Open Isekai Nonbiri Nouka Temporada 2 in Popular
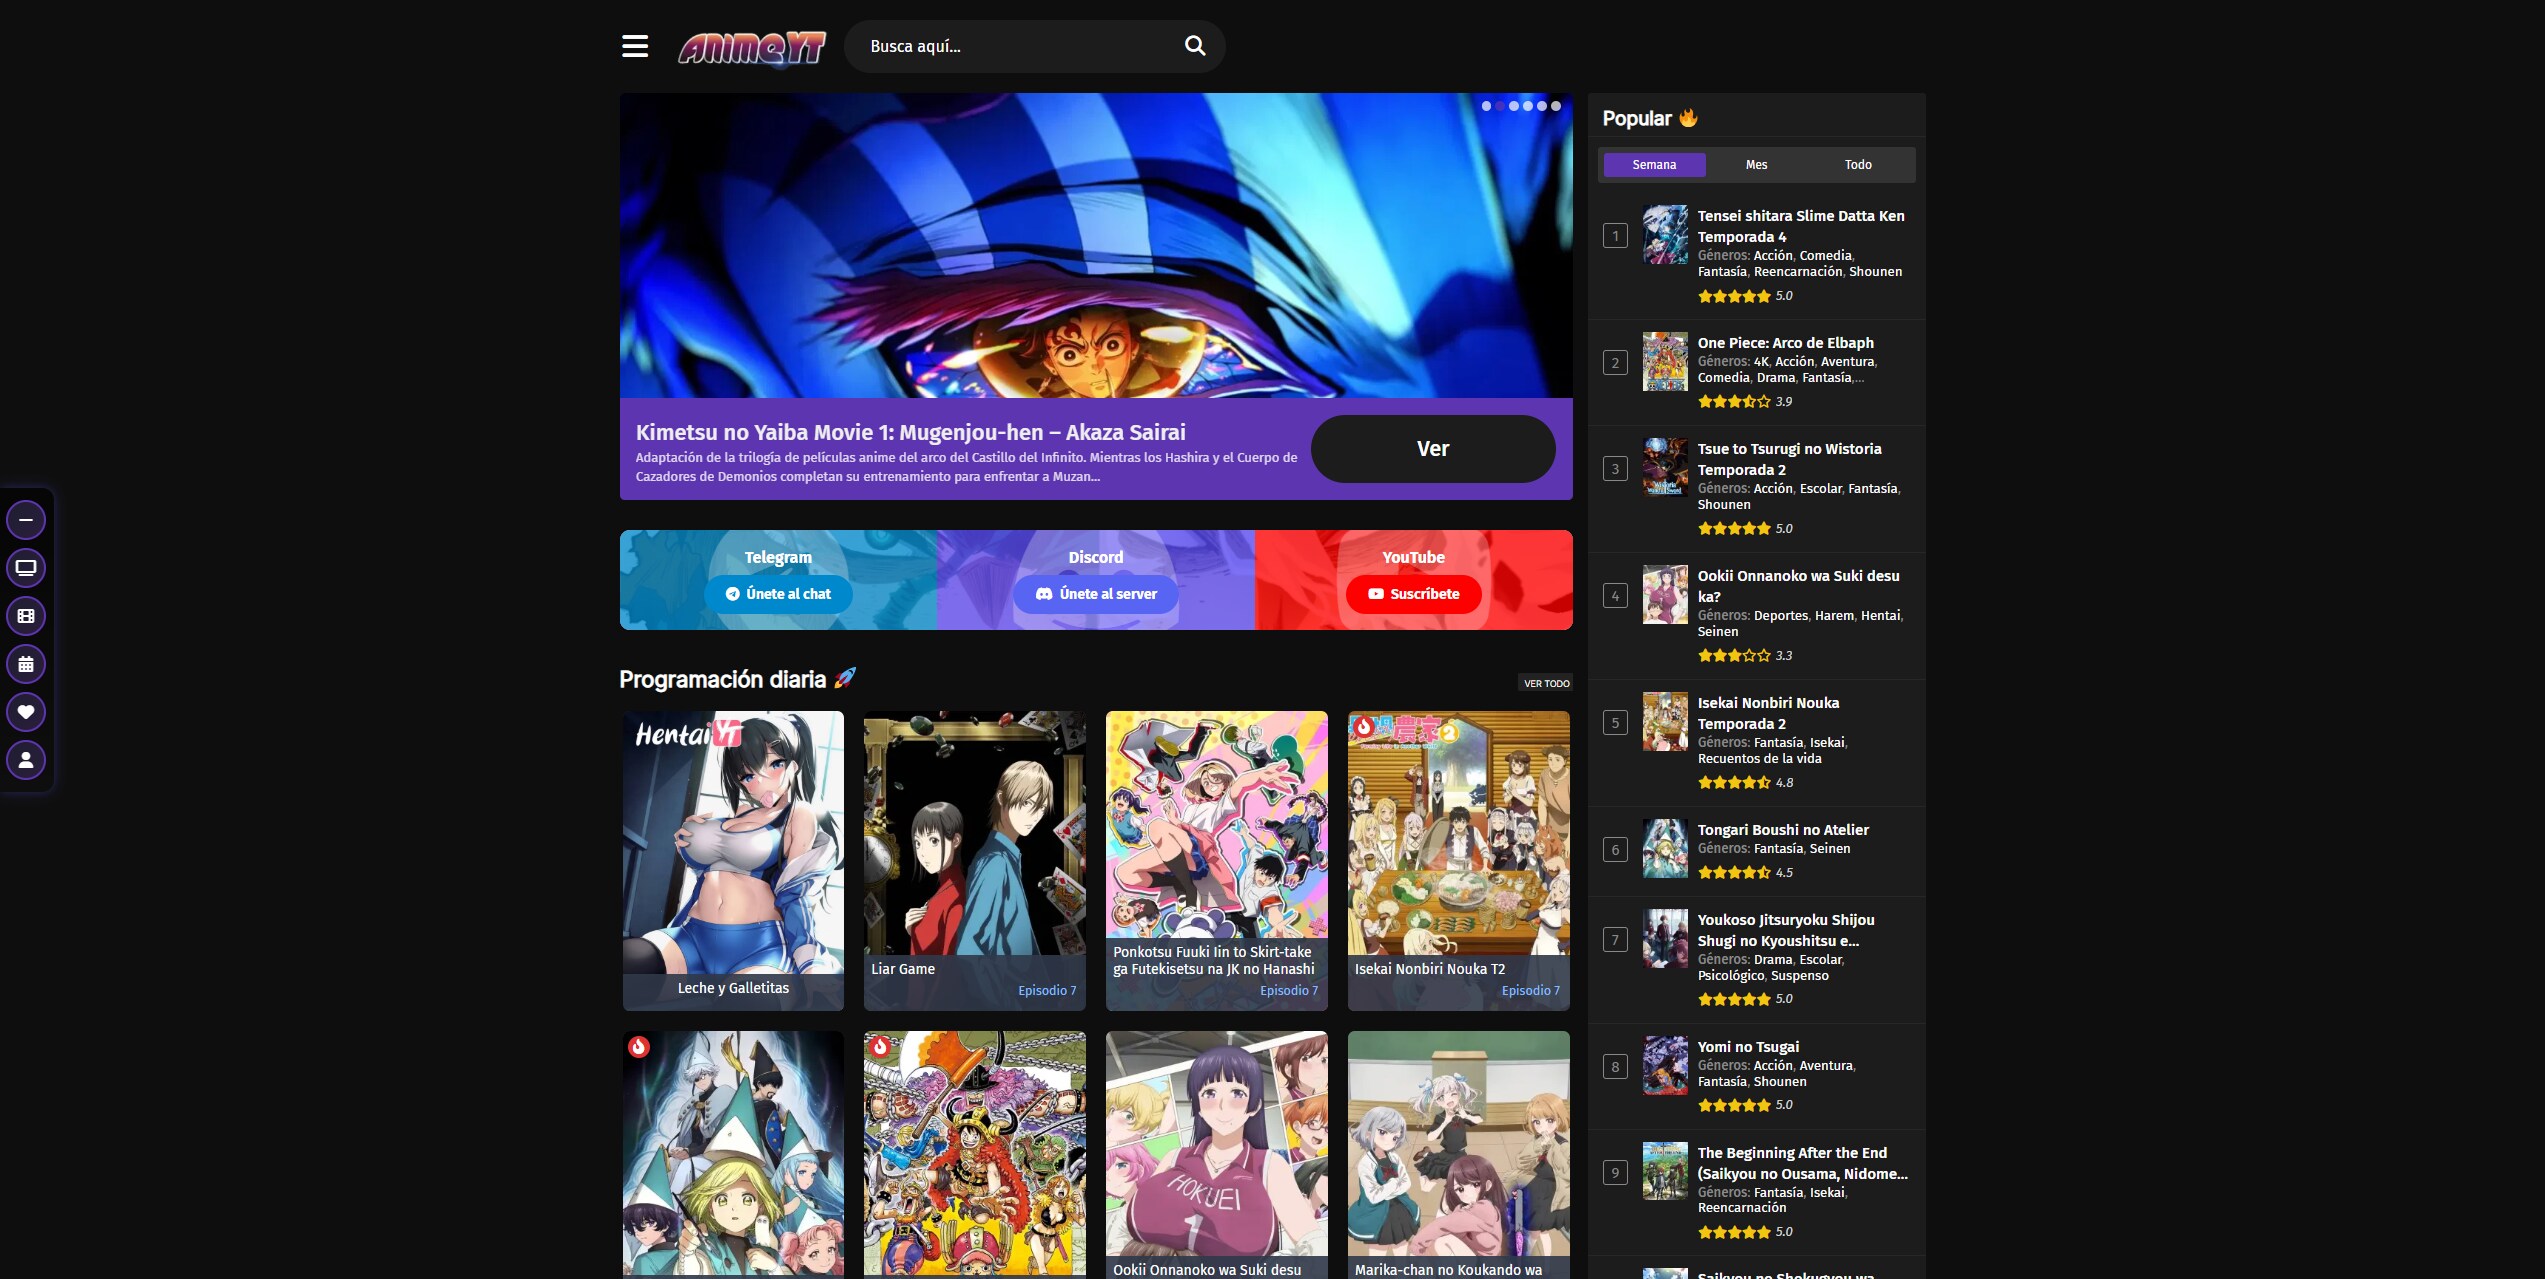This screenshot has width=2545, height=1279. (x=1768, y=713)
